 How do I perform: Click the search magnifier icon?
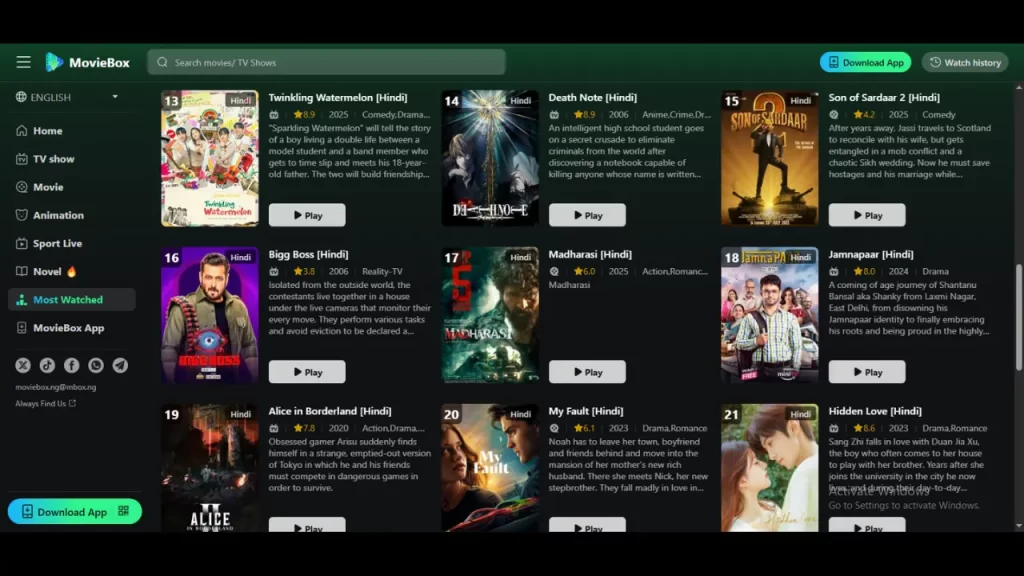(x=162, y=62)
